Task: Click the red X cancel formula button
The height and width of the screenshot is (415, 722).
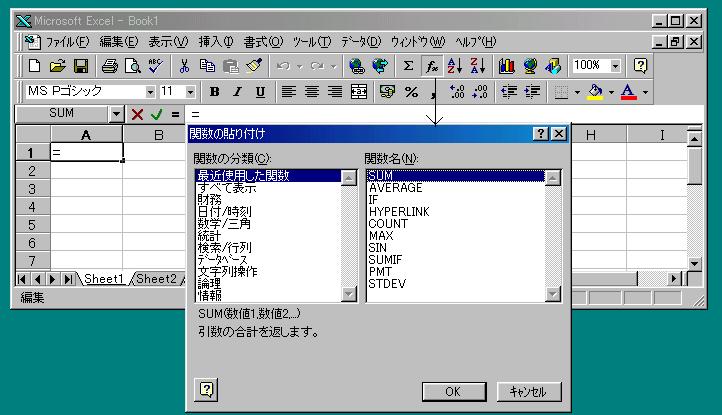Action: pos(137,114)
